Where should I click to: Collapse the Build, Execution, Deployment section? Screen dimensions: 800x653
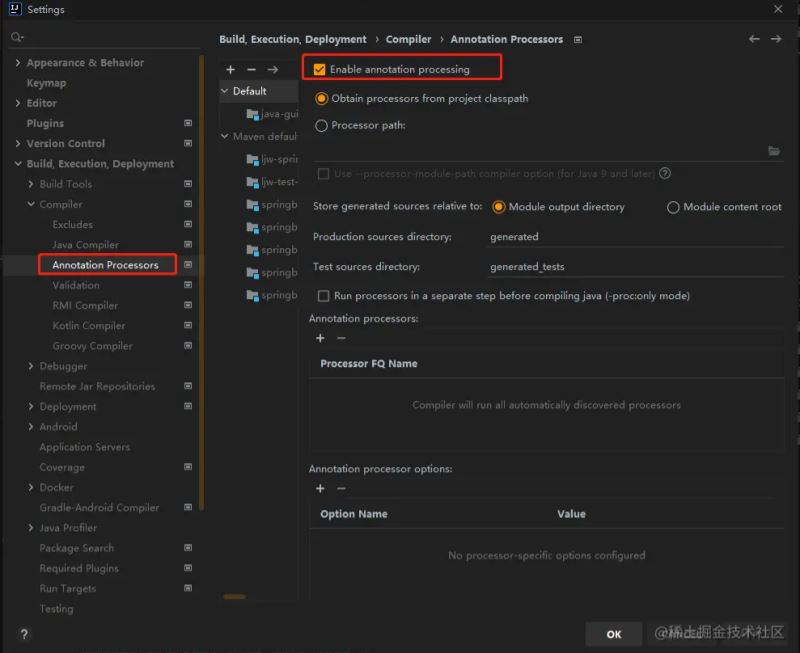18,164
